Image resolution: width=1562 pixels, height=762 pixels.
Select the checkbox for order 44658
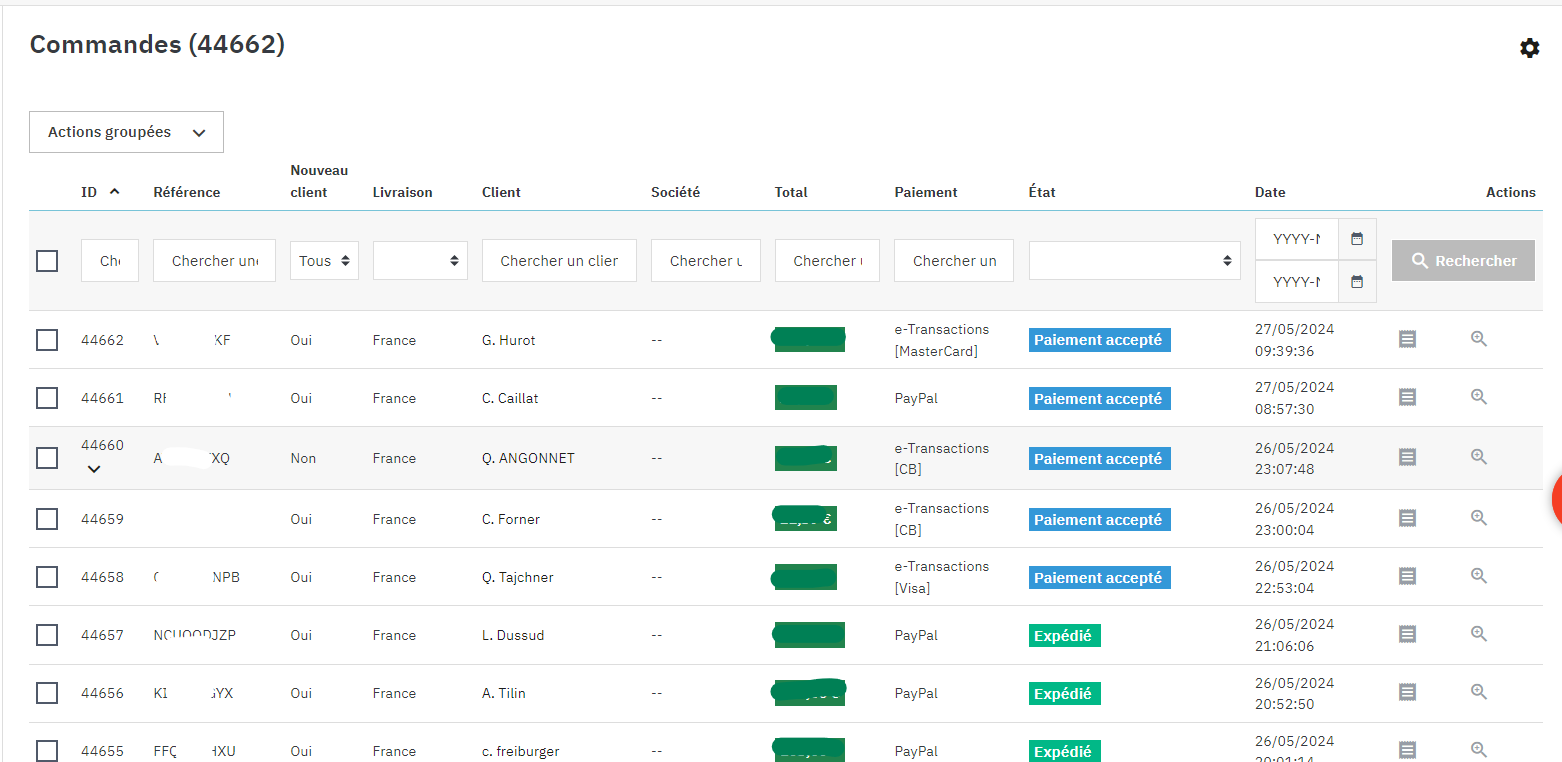click(x=47, y=577)
